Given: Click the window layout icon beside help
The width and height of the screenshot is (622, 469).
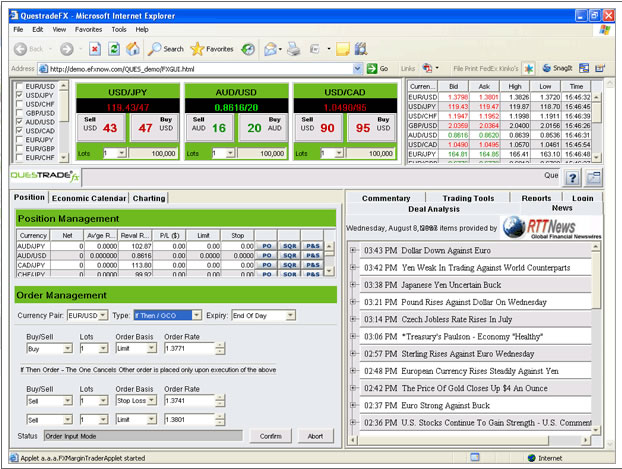Looking at the screenshot, I should (593, 178).
